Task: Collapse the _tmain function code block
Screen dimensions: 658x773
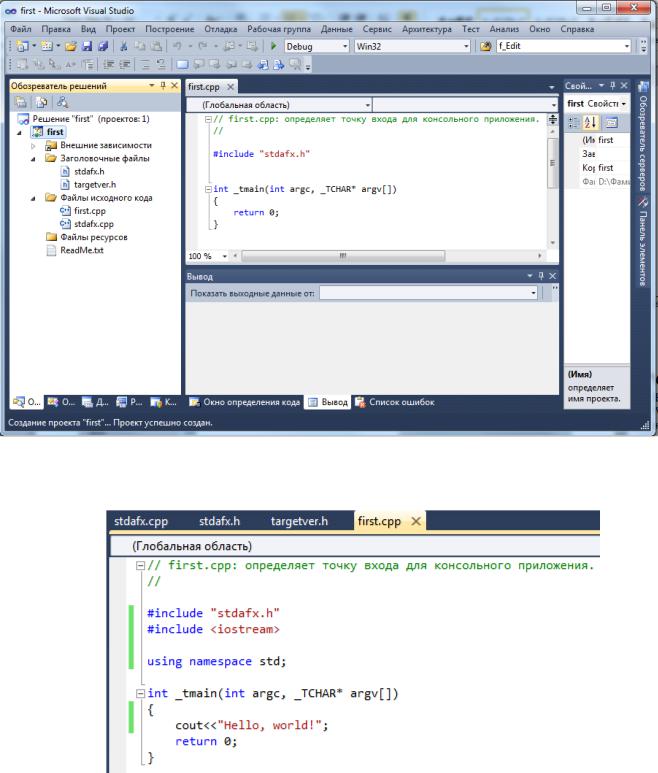Action: tap(208, 189)
